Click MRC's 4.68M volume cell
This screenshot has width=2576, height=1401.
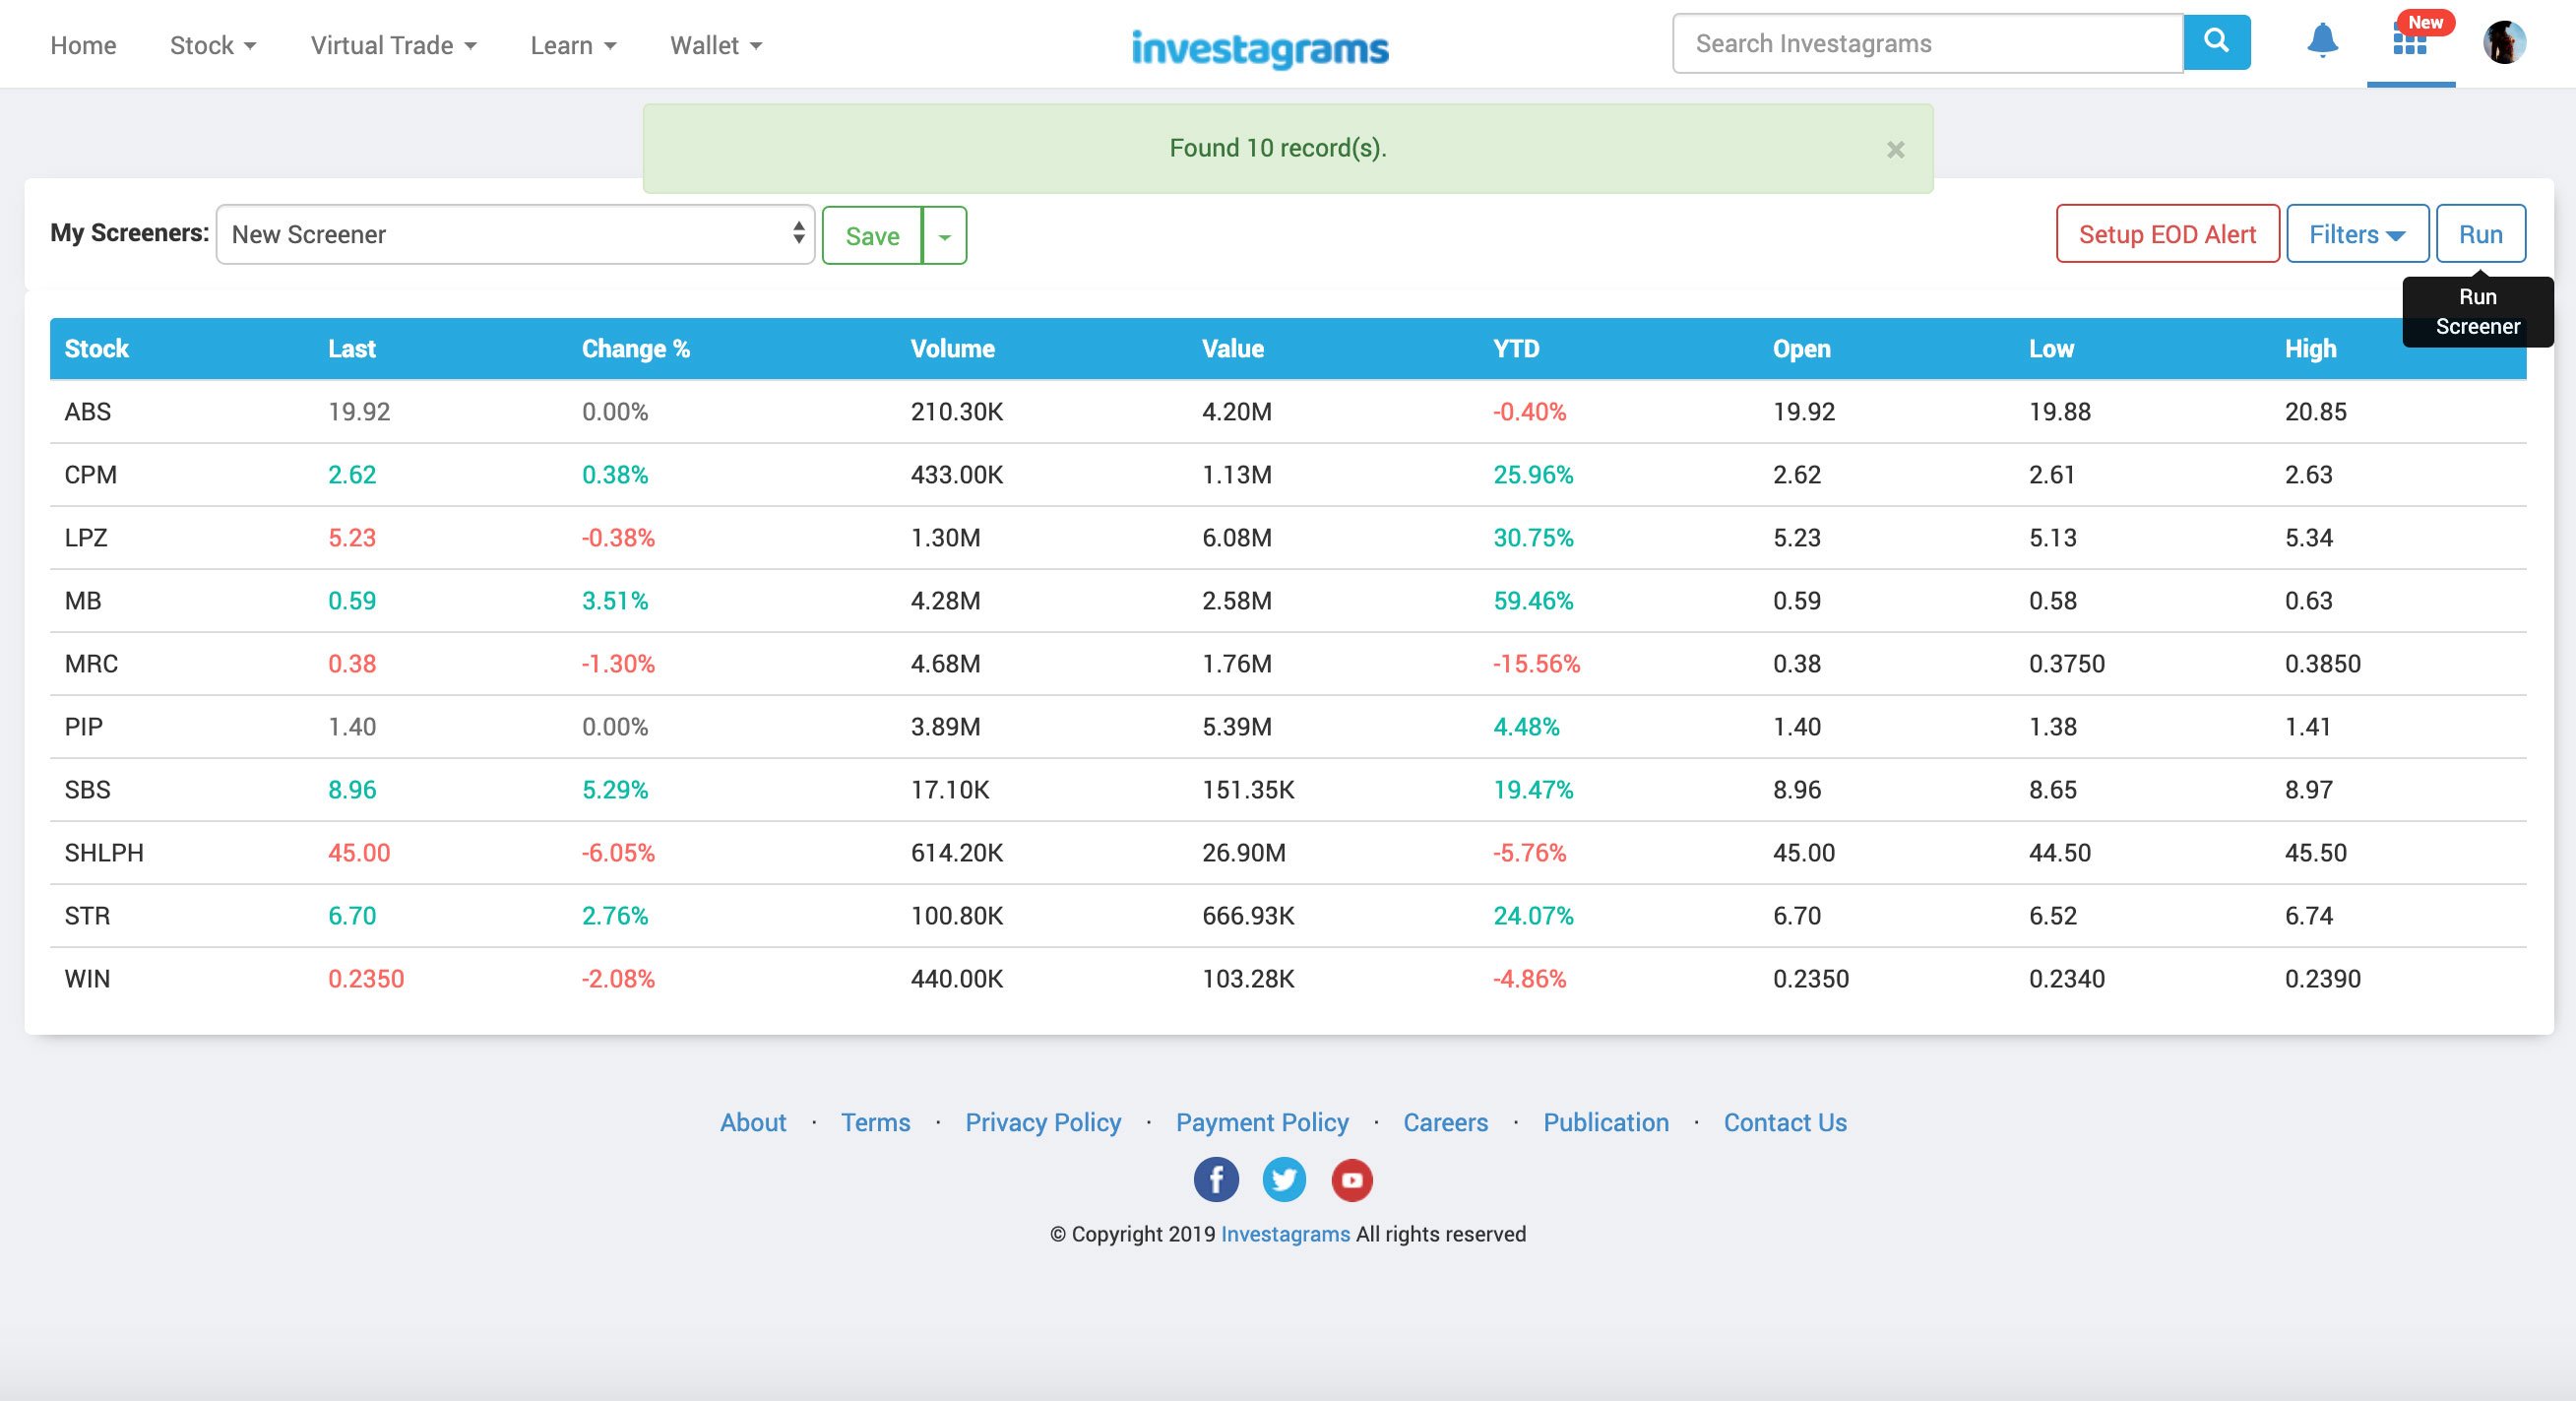(945, 664)
